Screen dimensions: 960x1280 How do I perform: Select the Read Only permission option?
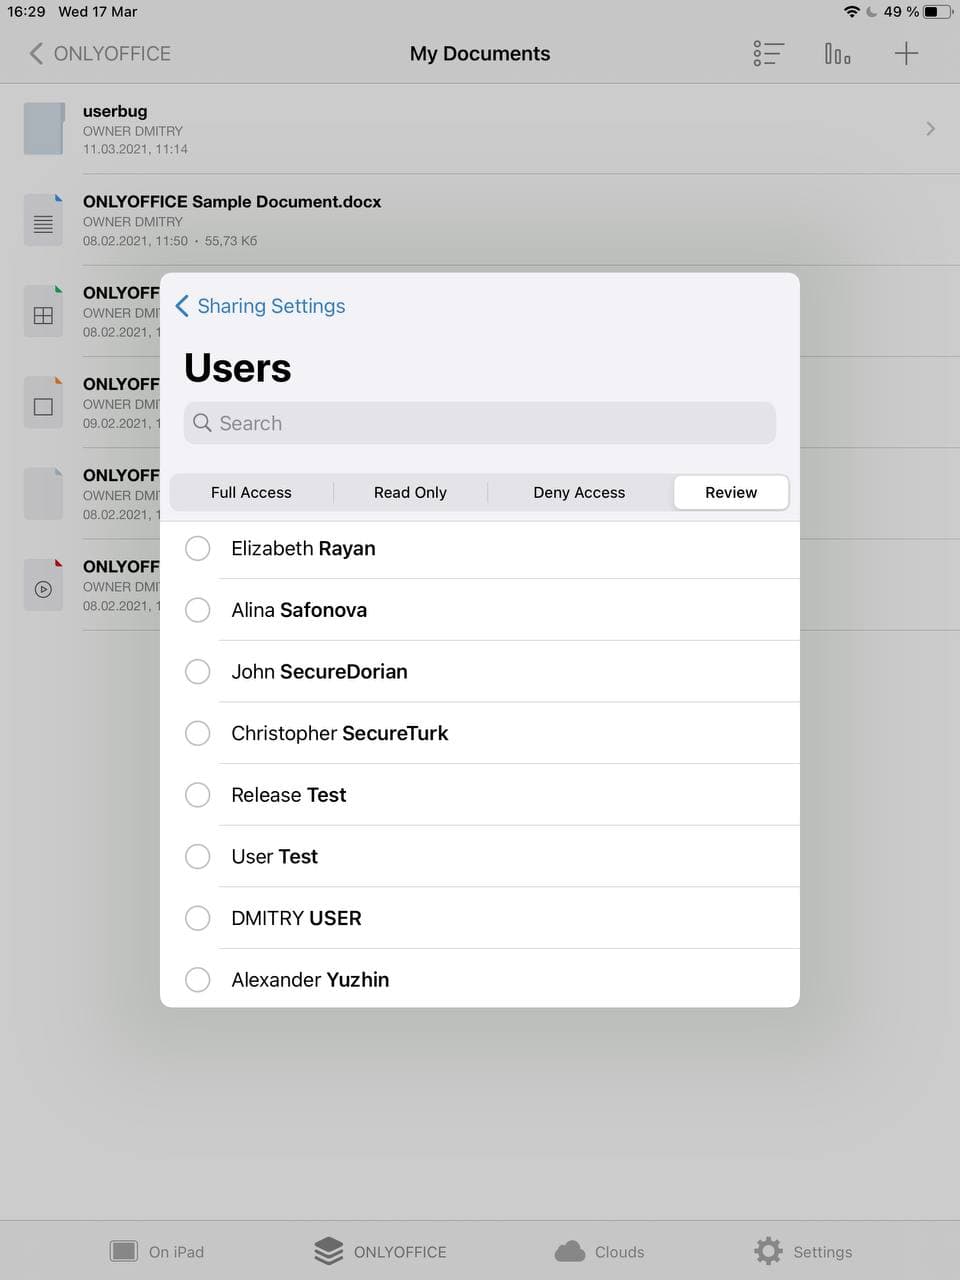pyautogui.click(x=410, y=492)
